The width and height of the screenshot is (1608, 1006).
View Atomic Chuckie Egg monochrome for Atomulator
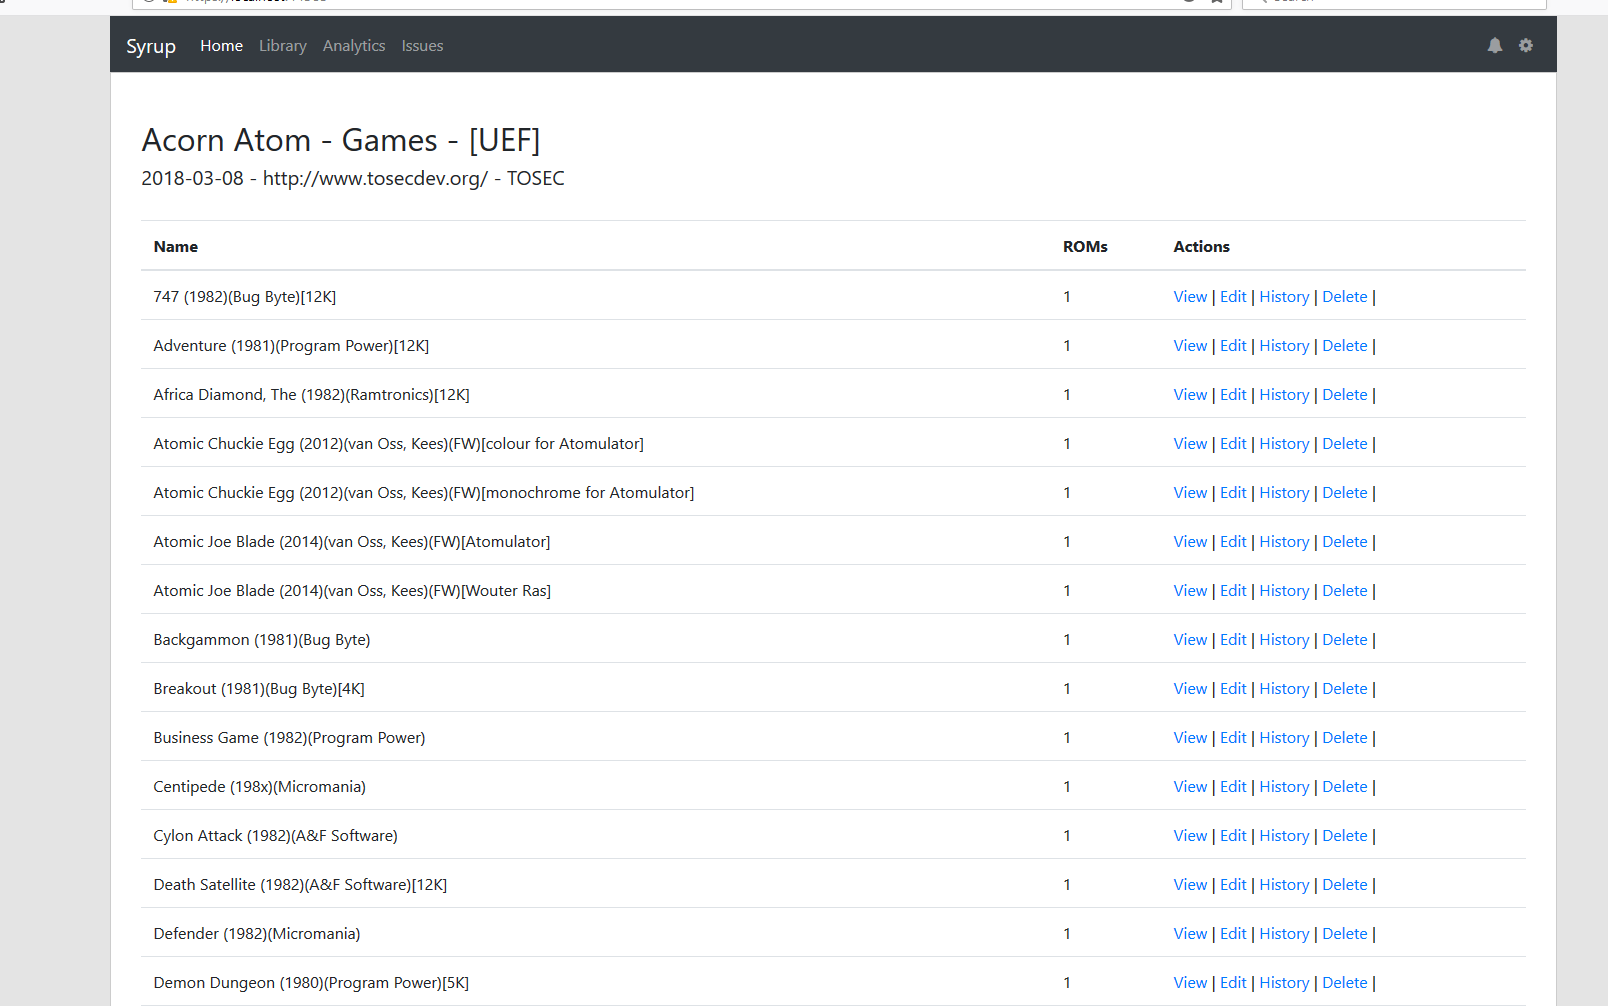(x=1190, y=493)
